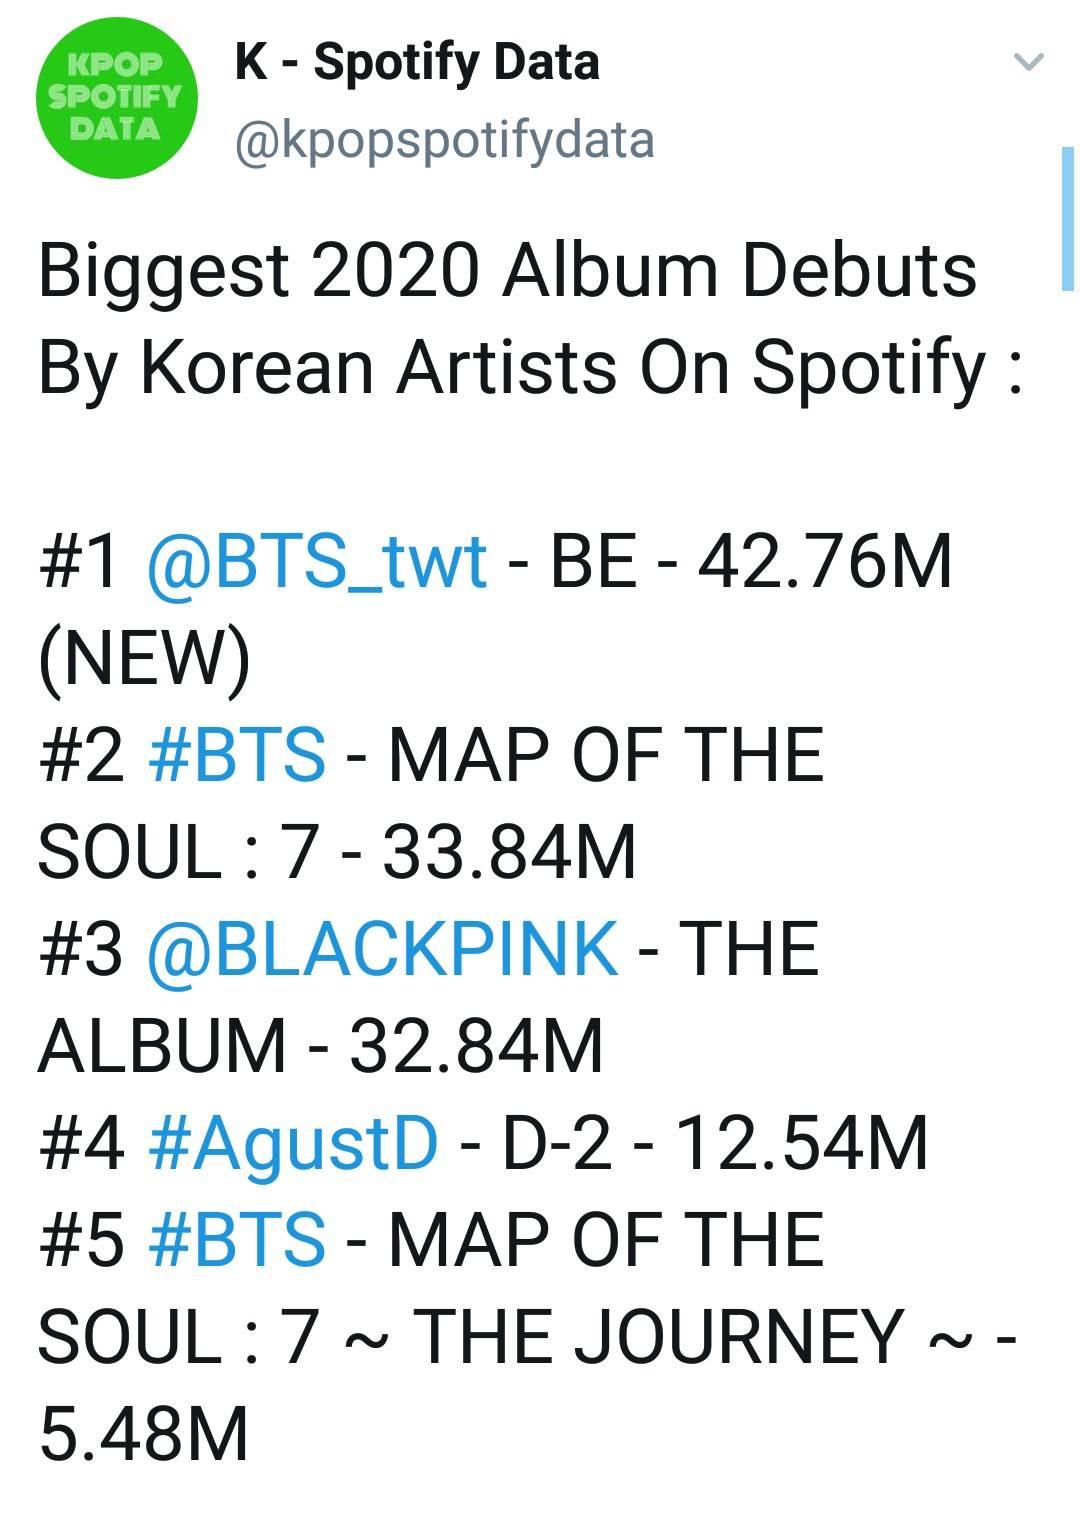
Task: Click the '5.48M' stream count text
Action: click(143, 1434)
